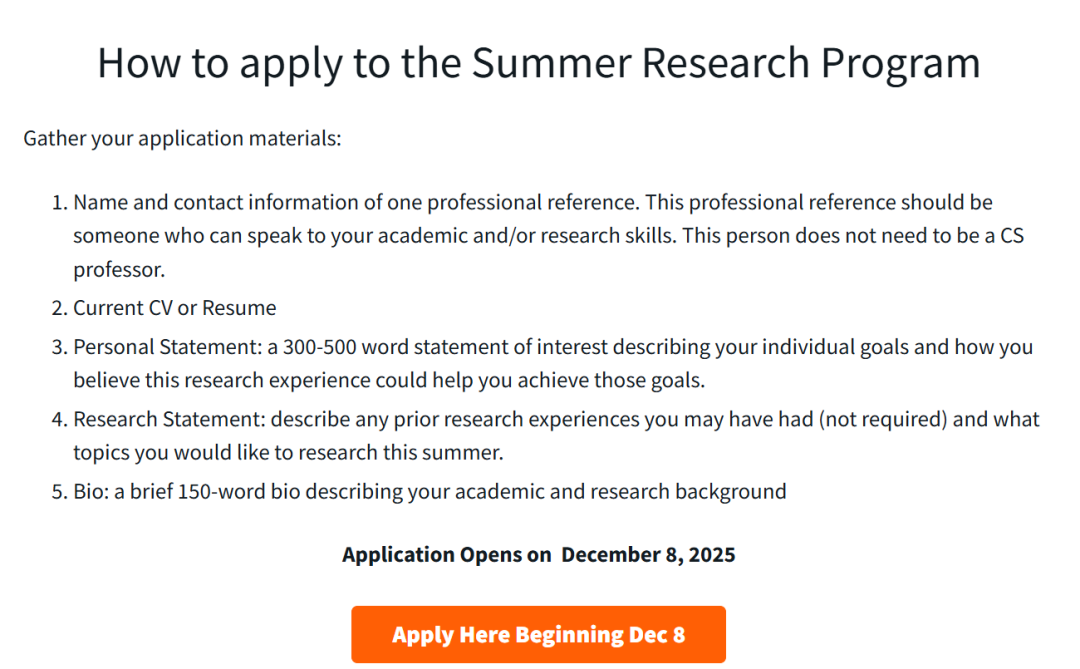Click the list number '2.' marker

click(58, 308)
